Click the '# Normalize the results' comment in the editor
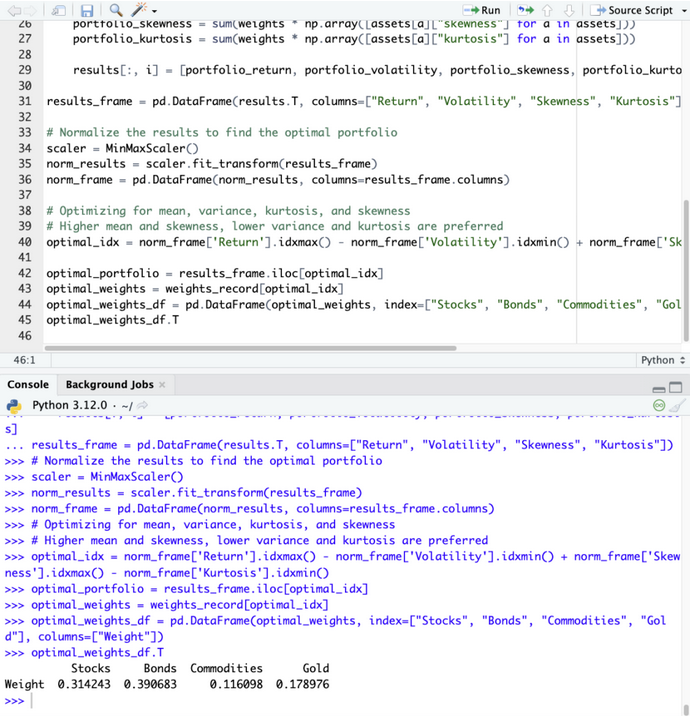The height and width of the screenshot is (716, 690). click(x=222, y=132)
